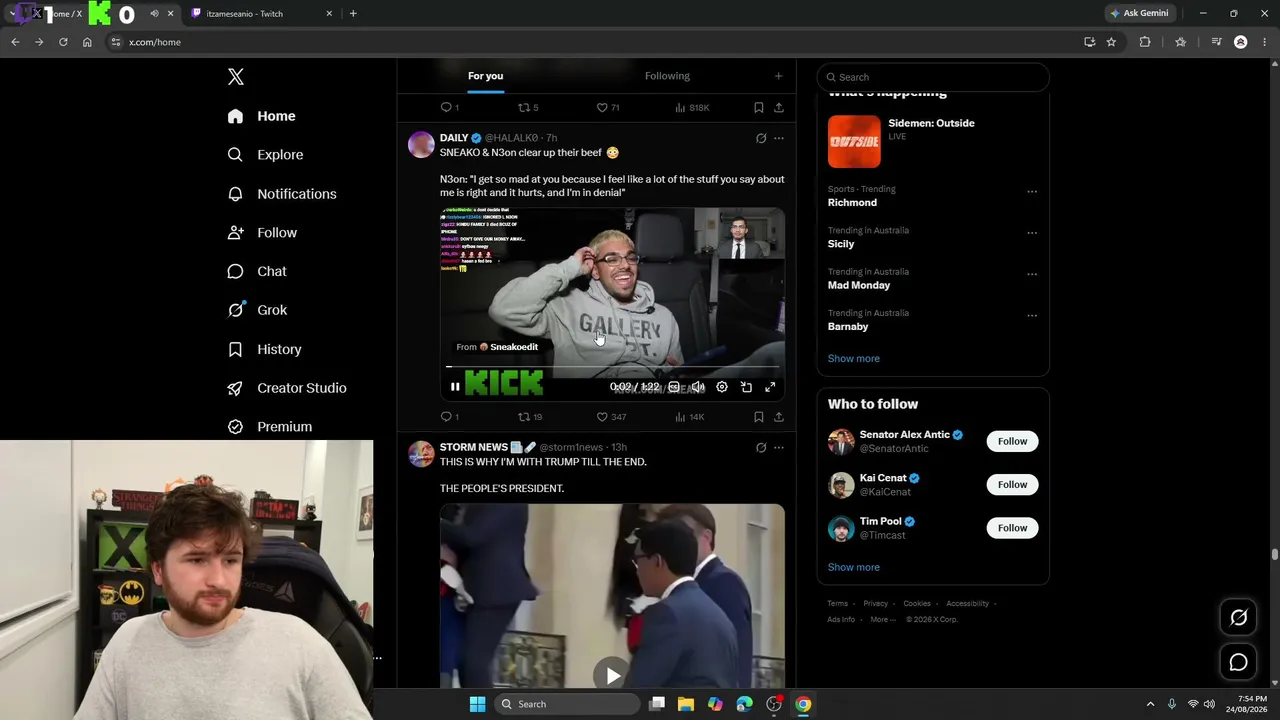This screenshot has width=1280, height=720.
Task: Open the Privacy footer link
Action: [x=875, y=604]
